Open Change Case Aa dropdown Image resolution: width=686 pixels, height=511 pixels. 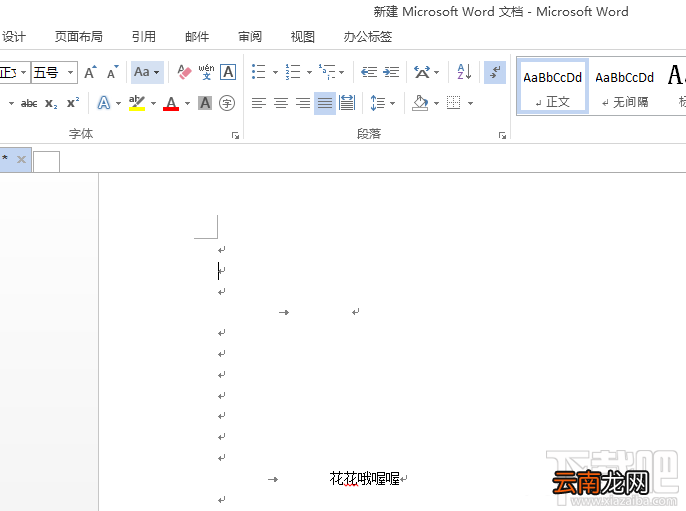[x=147, y=72]
